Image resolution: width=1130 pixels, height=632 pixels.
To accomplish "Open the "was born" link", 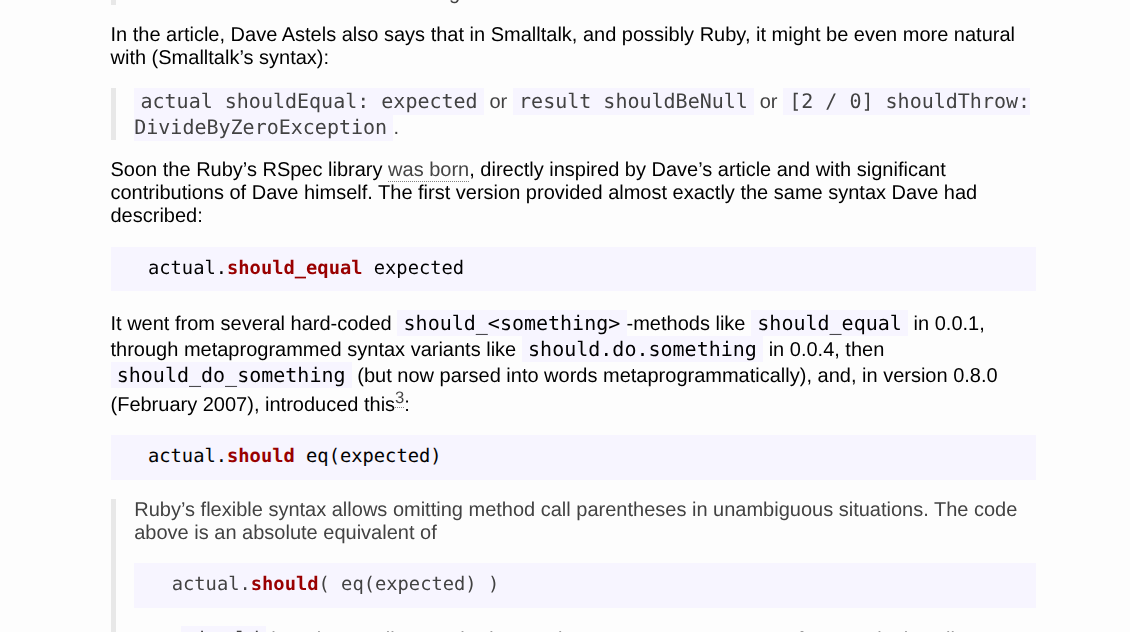I will [x=428, y=169].
